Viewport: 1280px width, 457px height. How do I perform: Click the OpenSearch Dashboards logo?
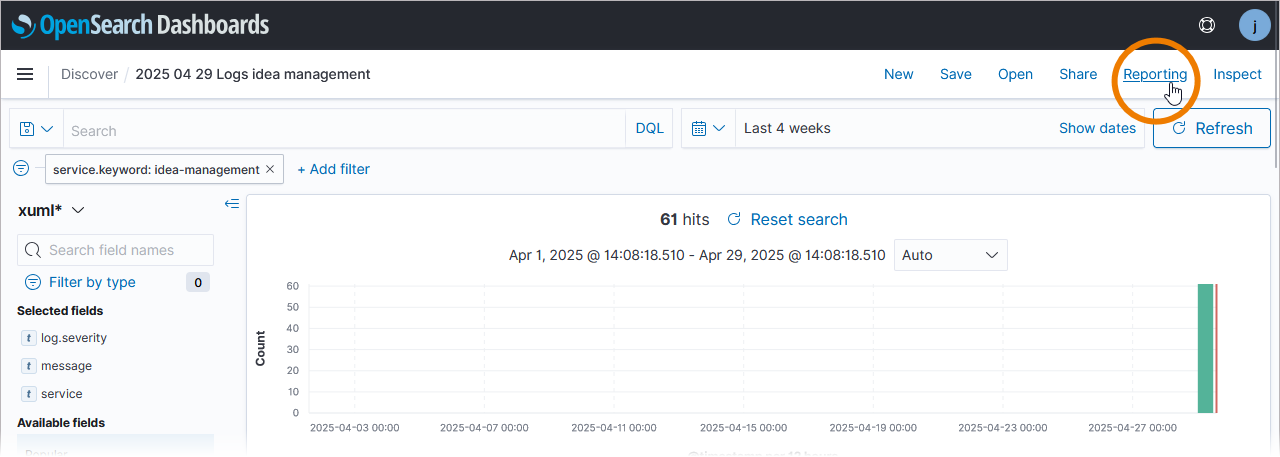(x=141, y=25)
